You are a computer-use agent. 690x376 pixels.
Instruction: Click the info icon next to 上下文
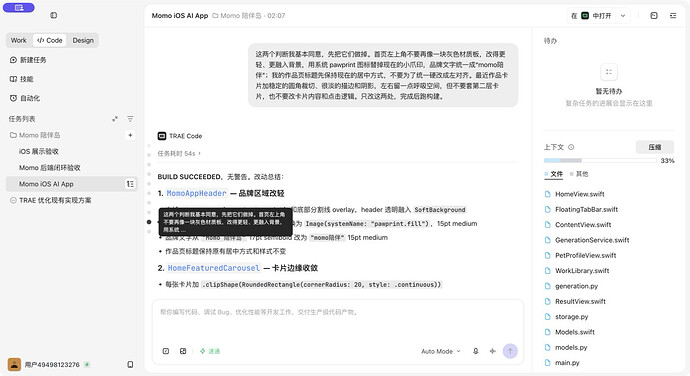click(571, 147)
